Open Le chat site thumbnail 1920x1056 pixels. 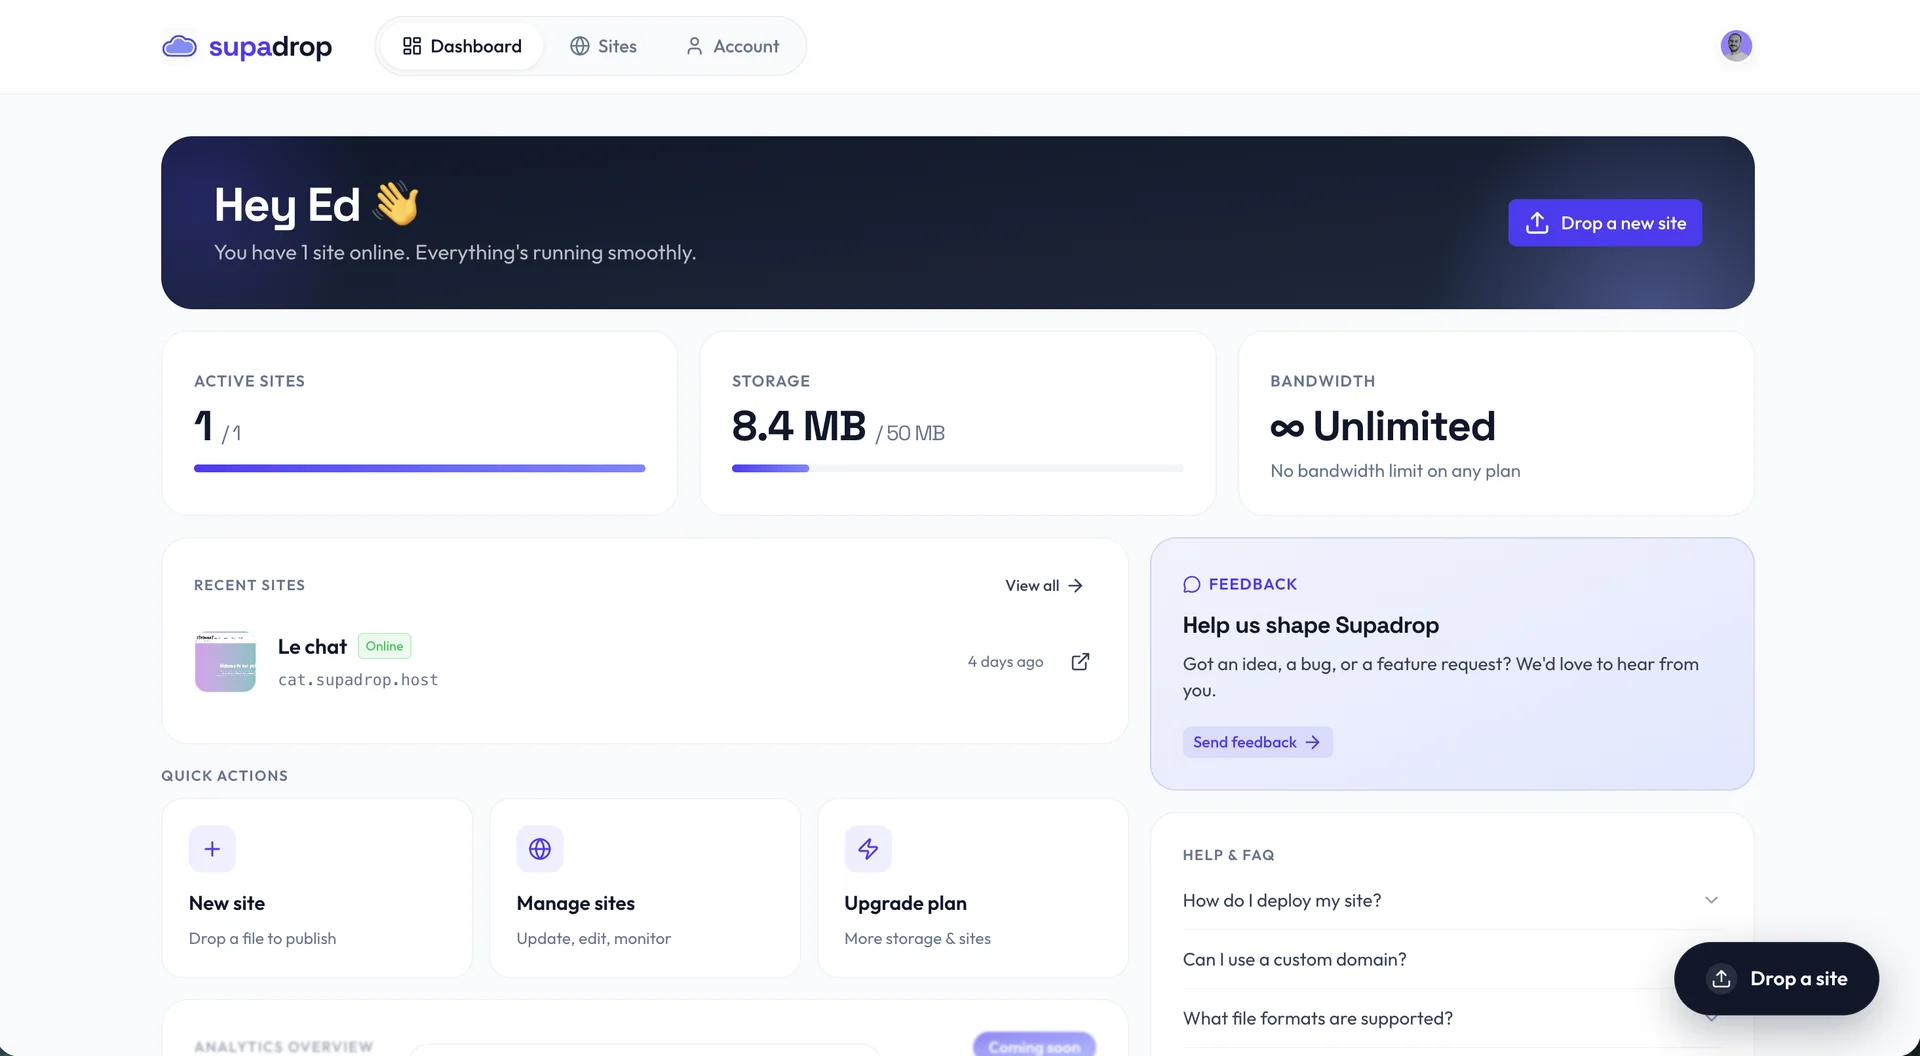tap(225, 662)
